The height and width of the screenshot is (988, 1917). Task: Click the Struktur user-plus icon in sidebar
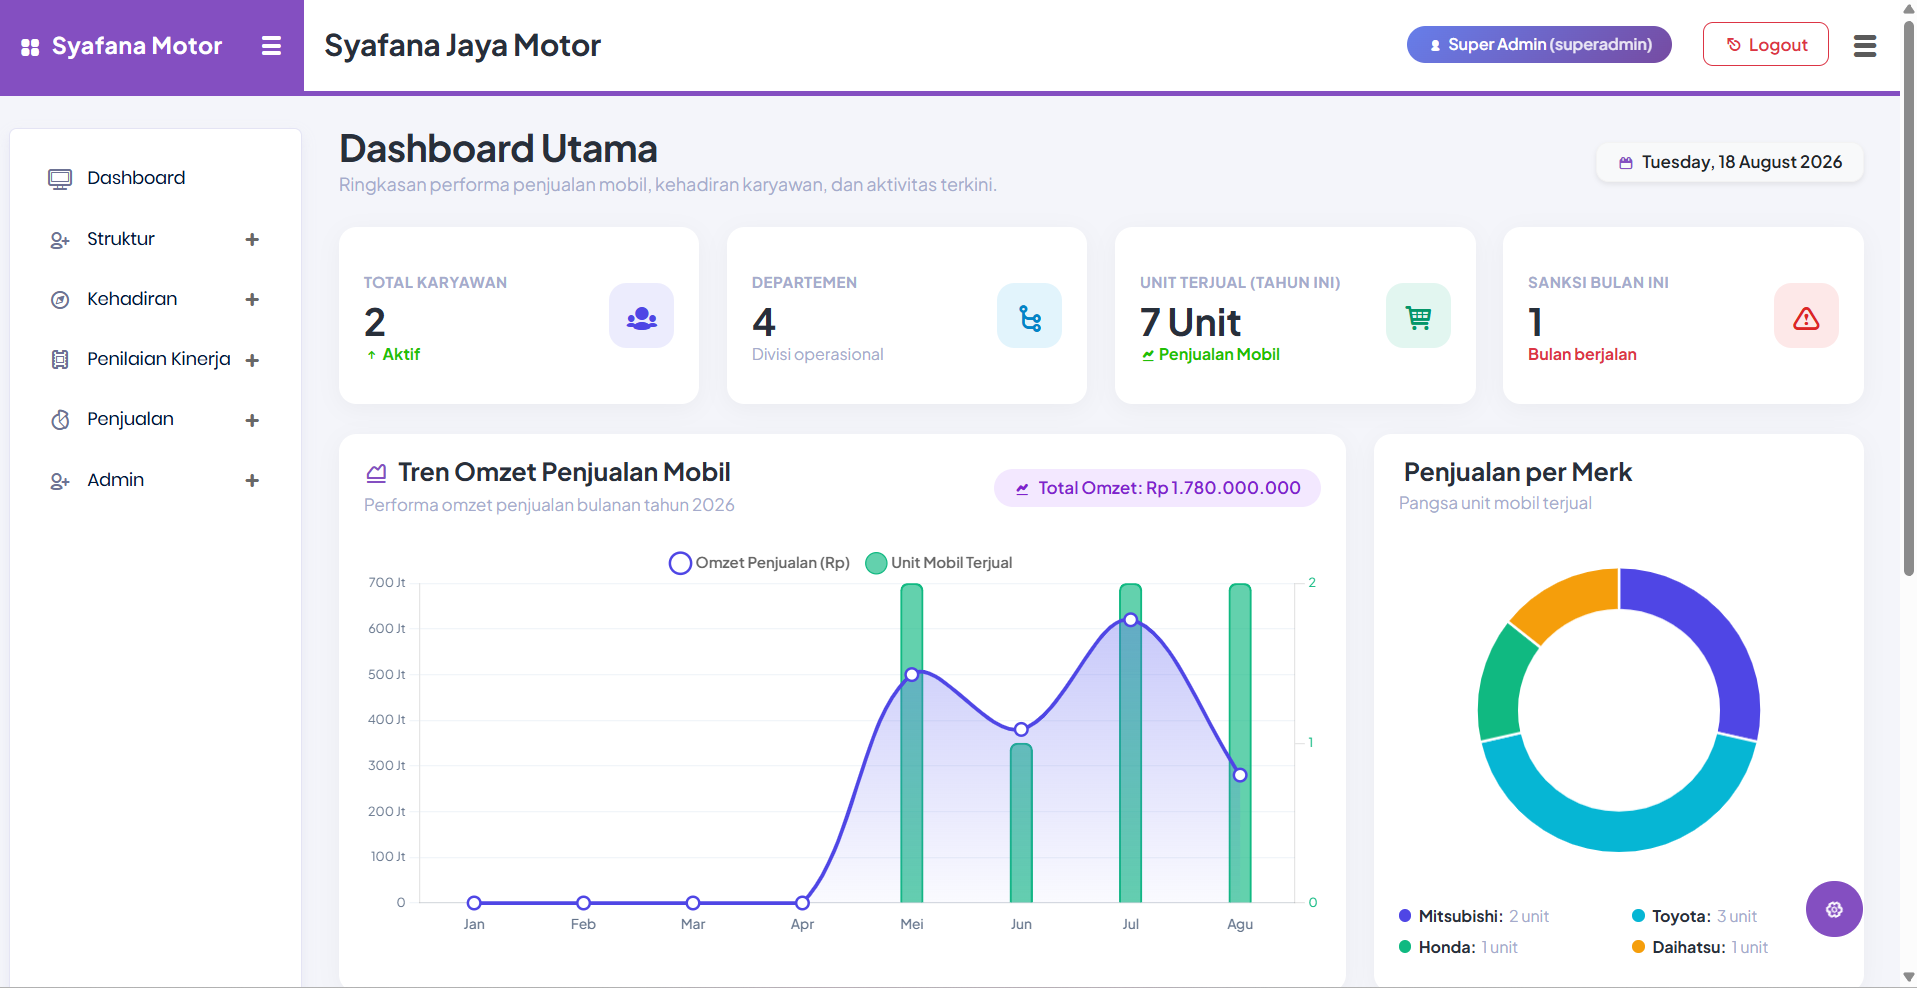tap(60, 240)
